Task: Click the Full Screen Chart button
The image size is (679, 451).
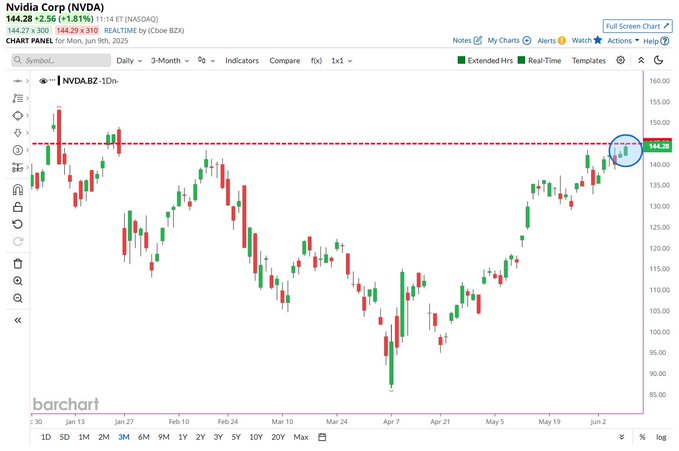Action: click(637, 26)
